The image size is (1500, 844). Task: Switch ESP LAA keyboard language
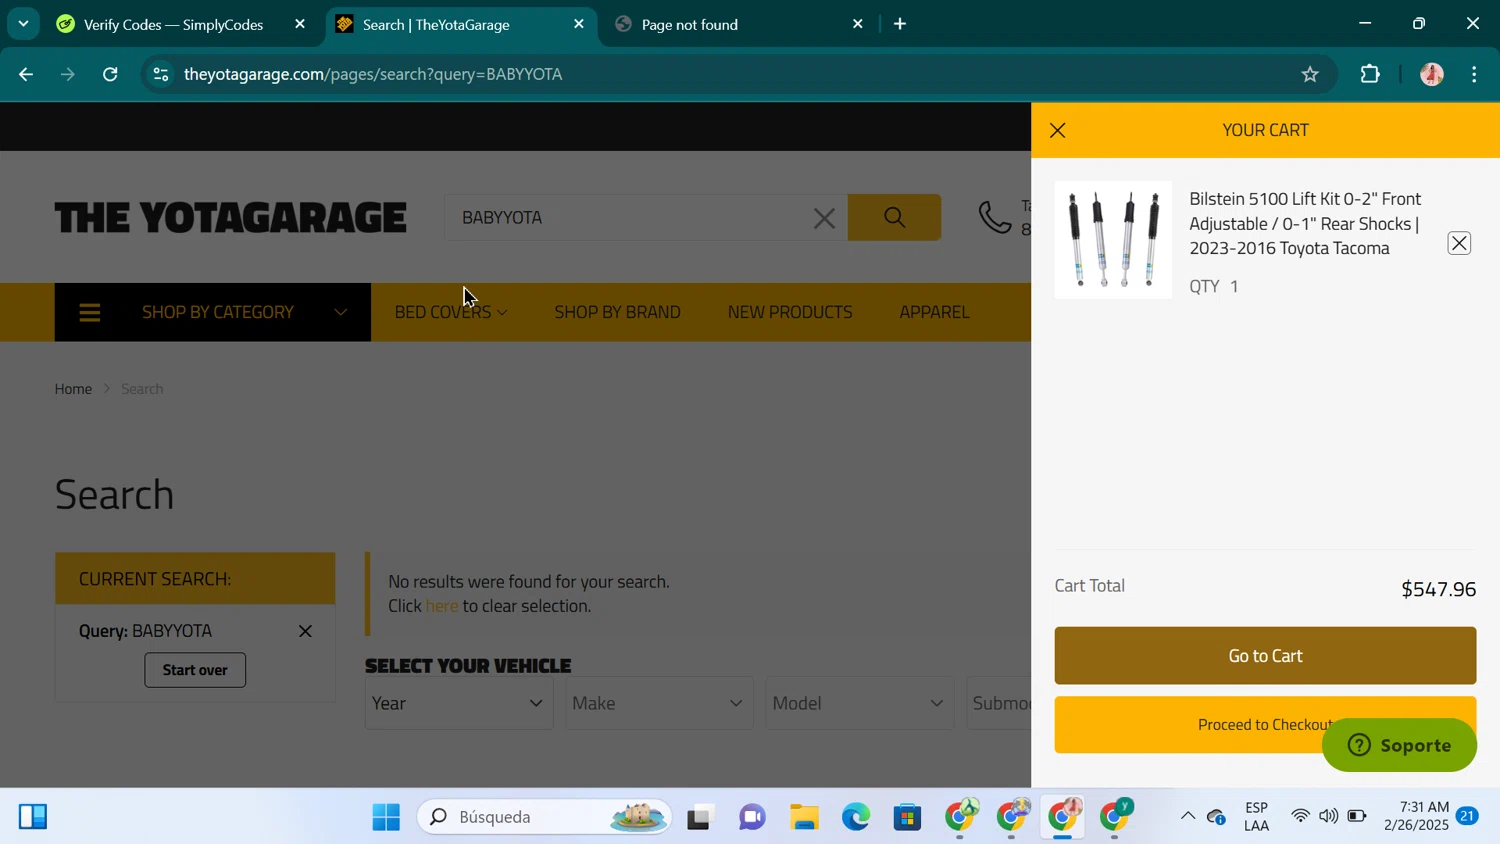point(1256,816)
